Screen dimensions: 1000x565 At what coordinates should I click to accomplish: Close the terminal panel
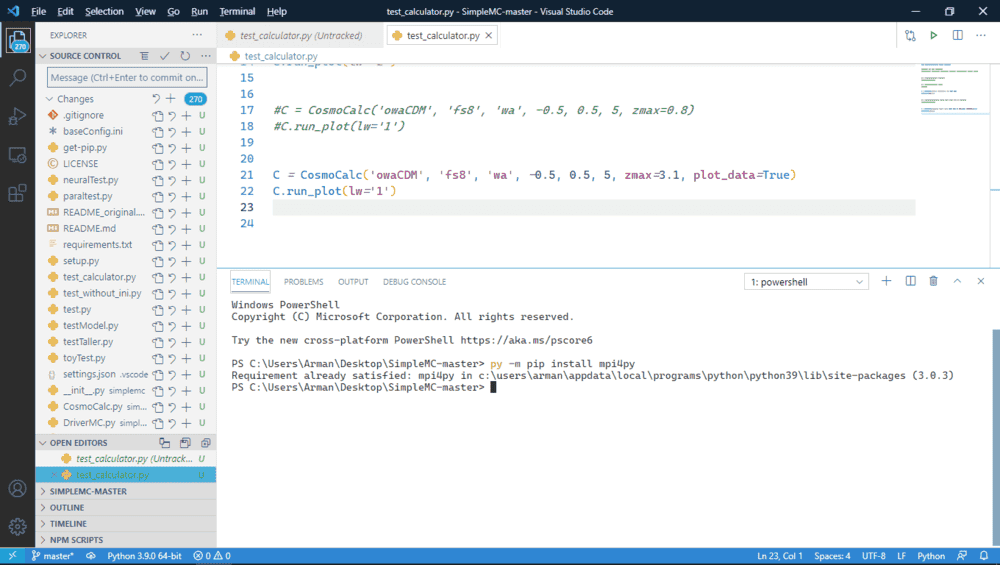[981, 281]
